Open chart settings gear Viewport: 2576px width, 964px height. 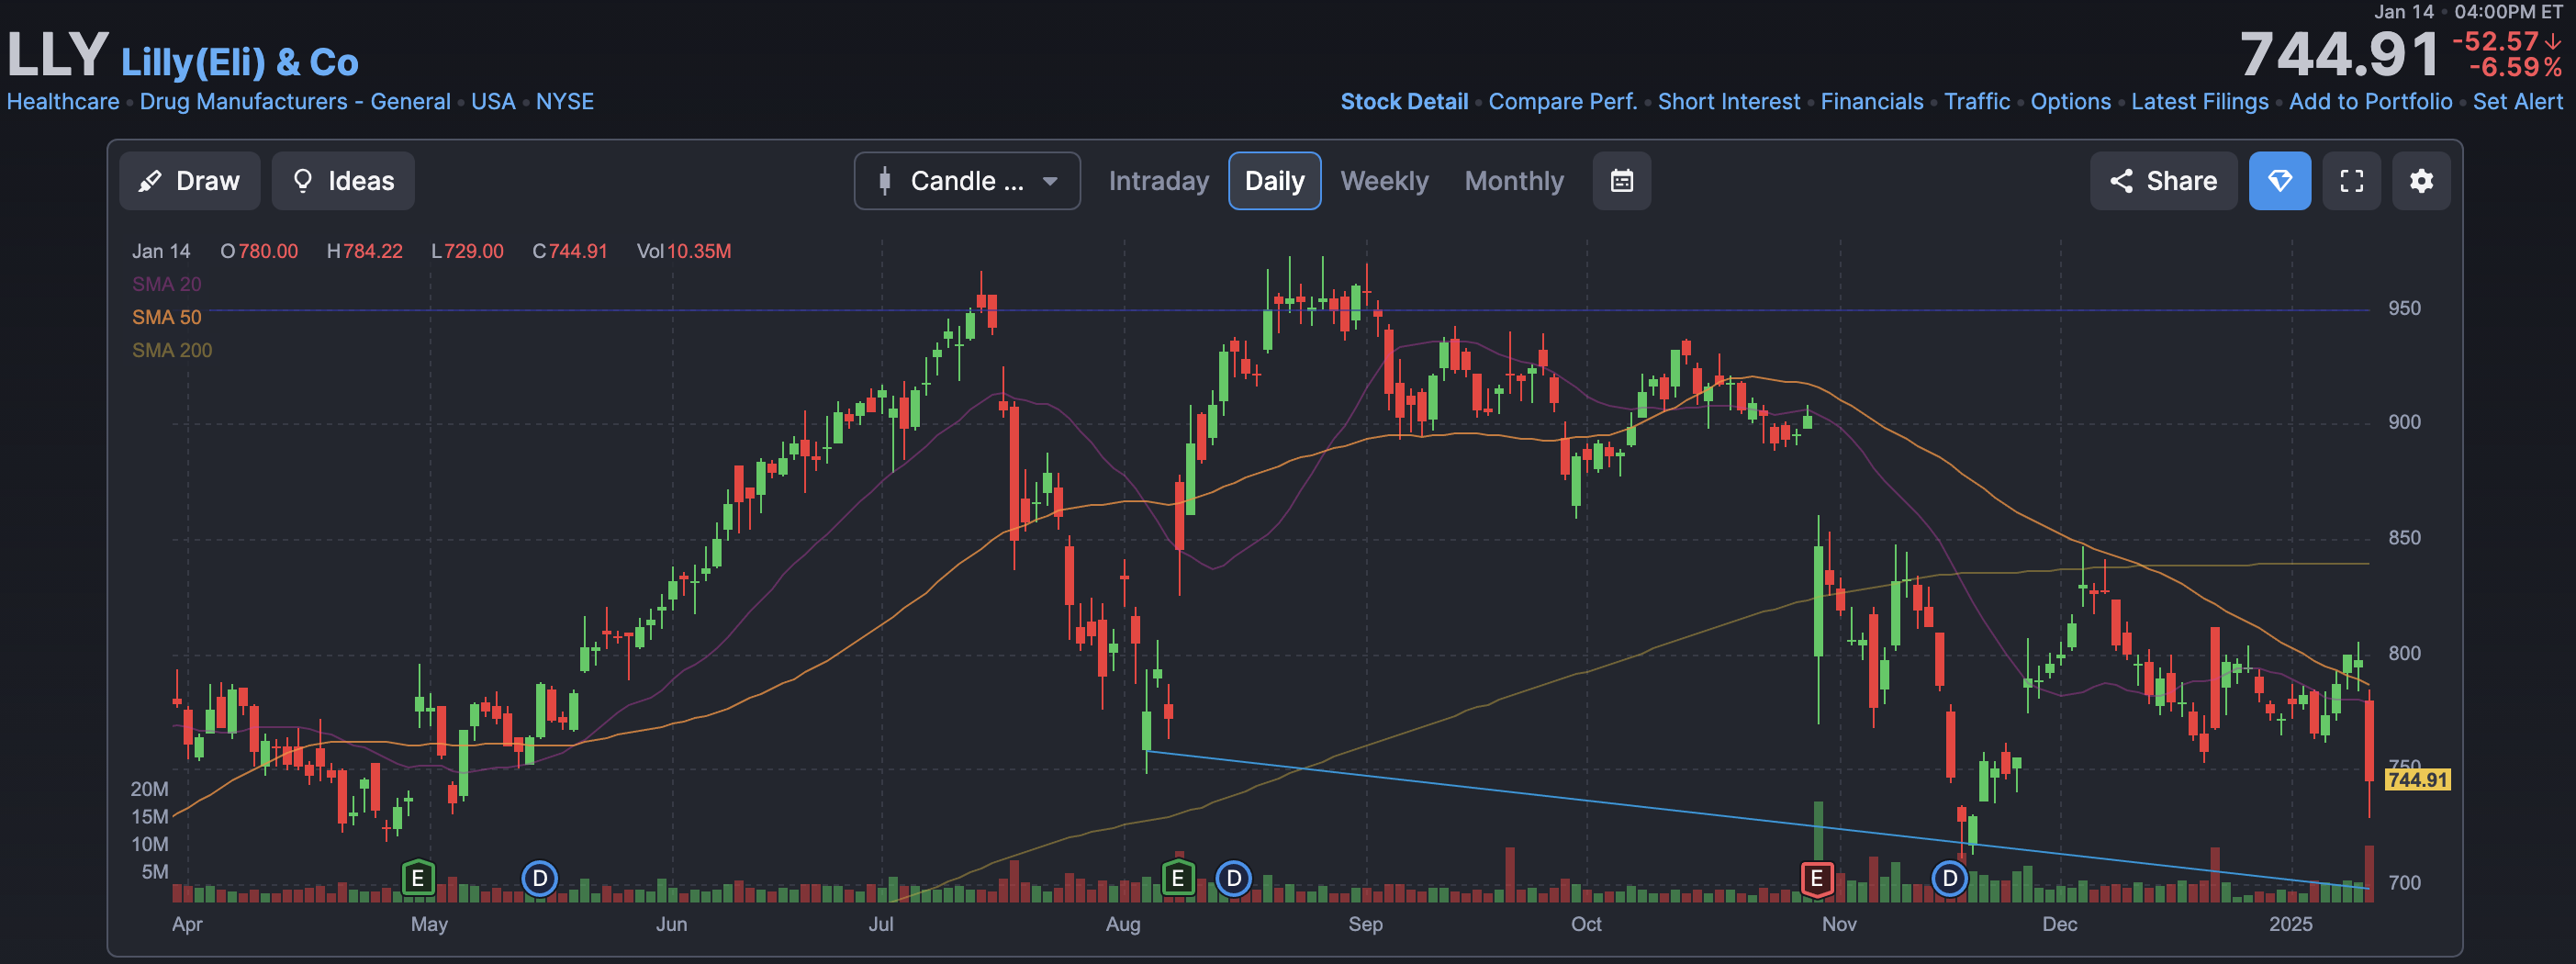coord(2420,181)
